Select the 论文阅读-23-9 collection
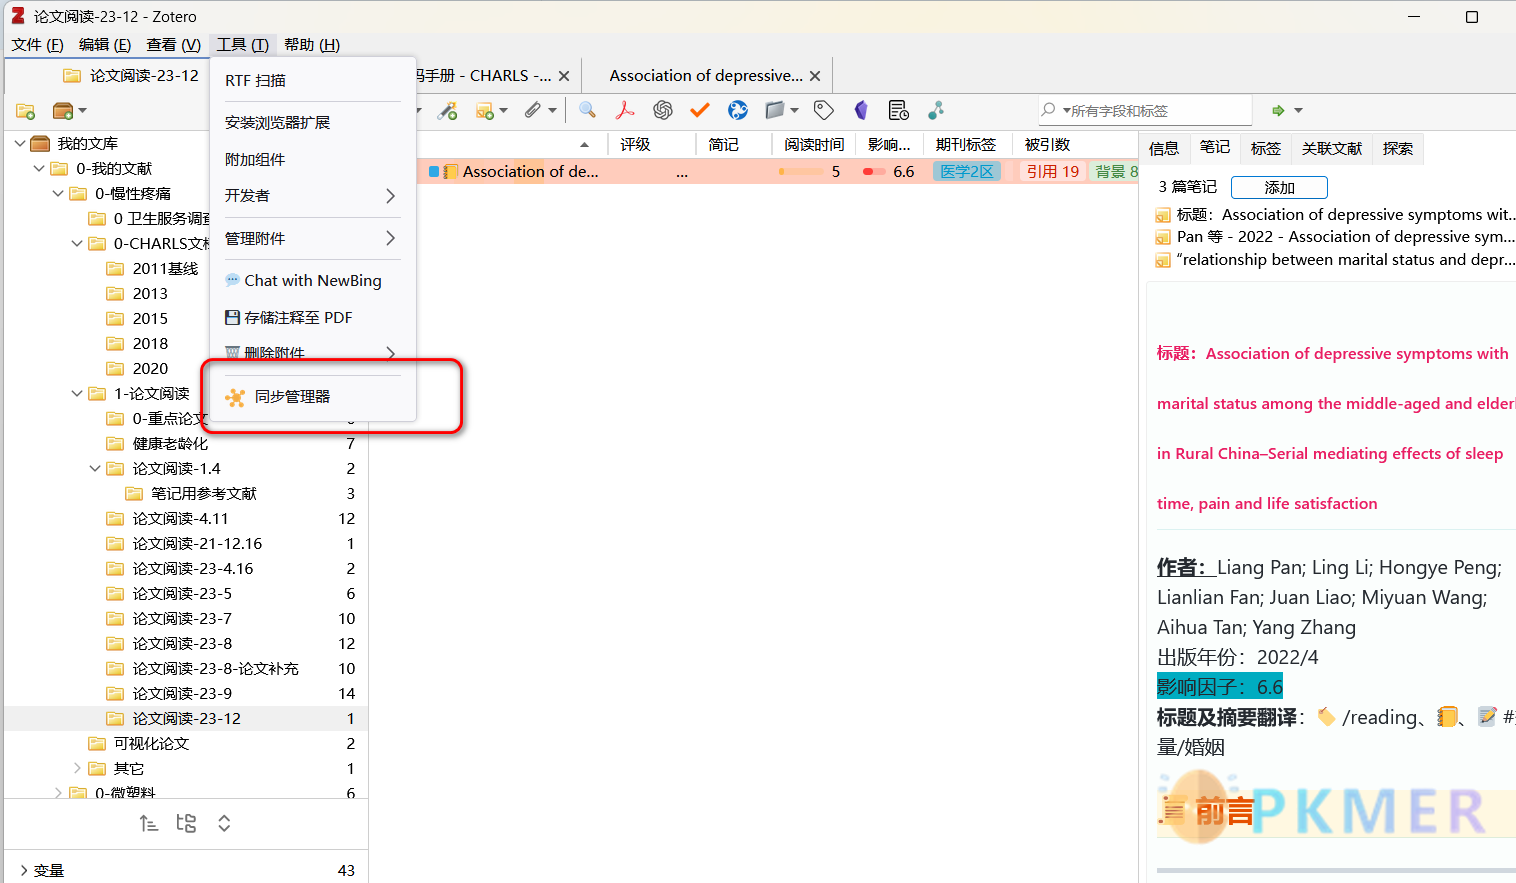 coord(182,693)
